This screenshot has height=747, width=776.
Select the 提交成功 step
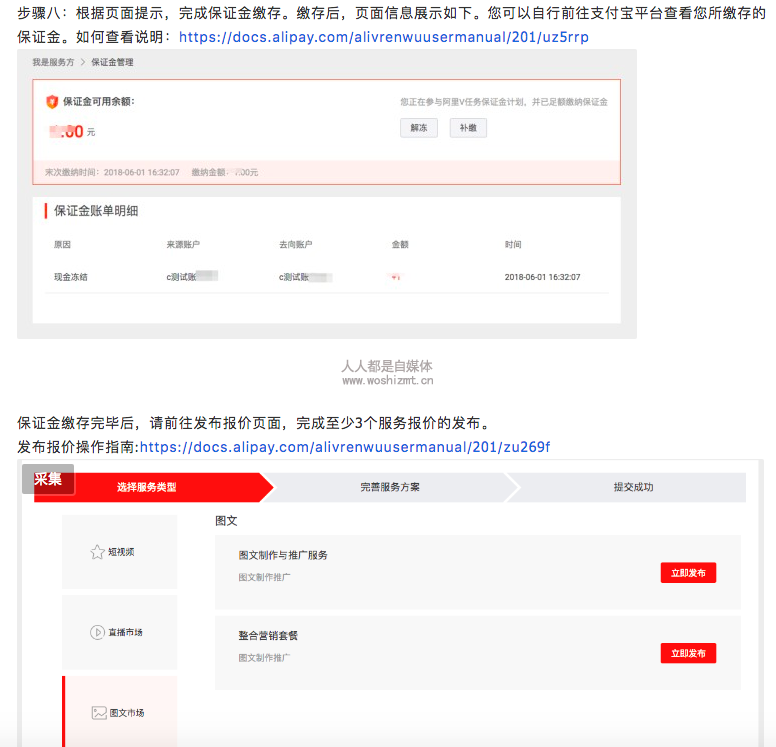pyautogui.click(x=633, y=487)
